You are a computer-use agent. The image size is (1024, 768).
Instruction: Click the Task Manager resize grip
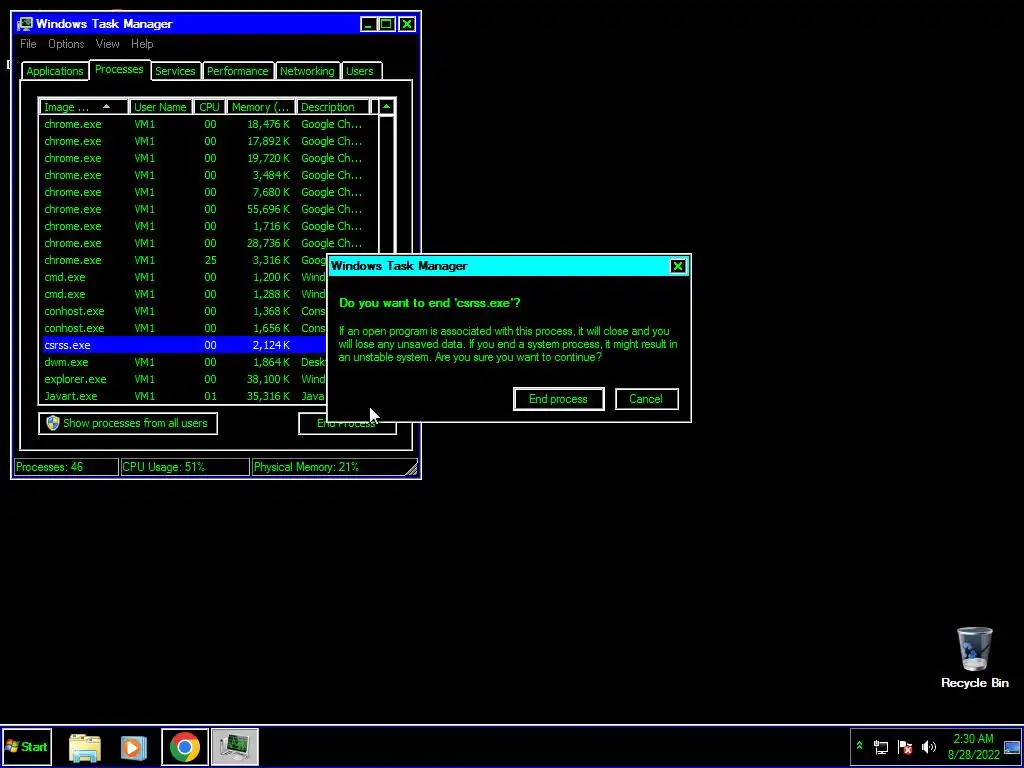pyautogui.click(x=411, y=469)
